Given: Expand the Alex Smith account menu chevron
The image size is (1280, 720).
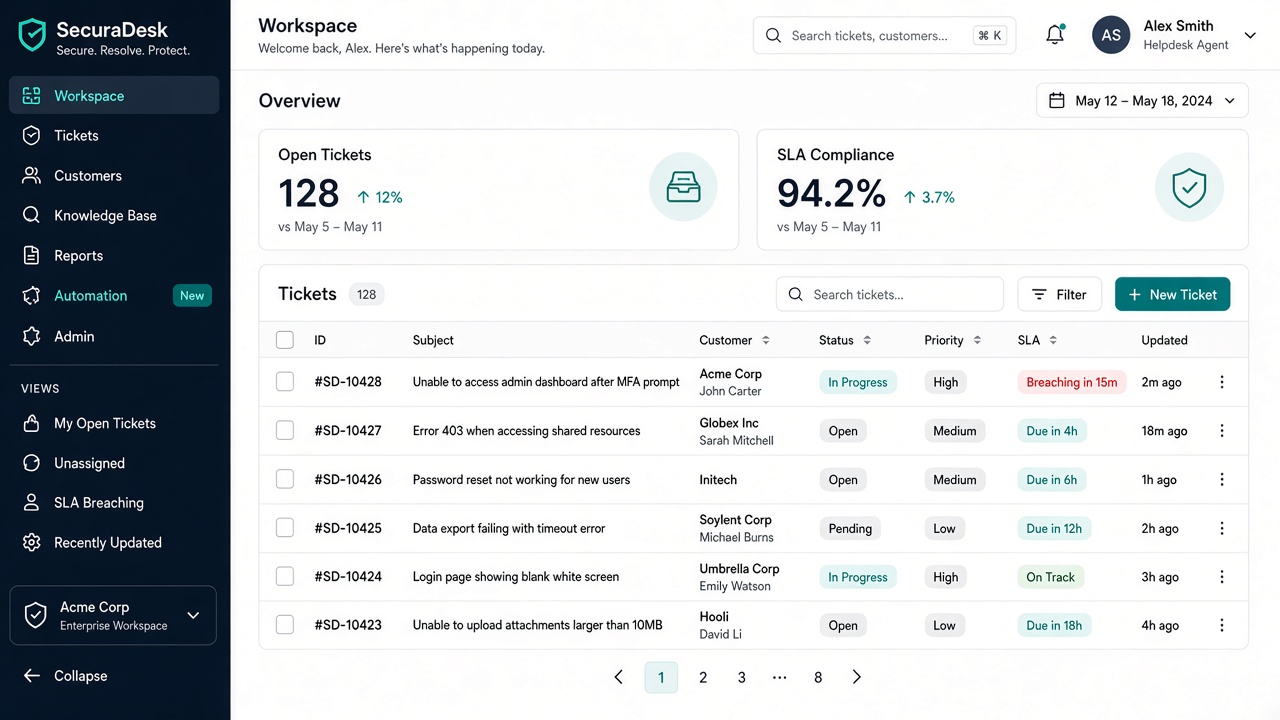Looking at the screenshot, I should pyautogui.click(x=1250, y=35).
